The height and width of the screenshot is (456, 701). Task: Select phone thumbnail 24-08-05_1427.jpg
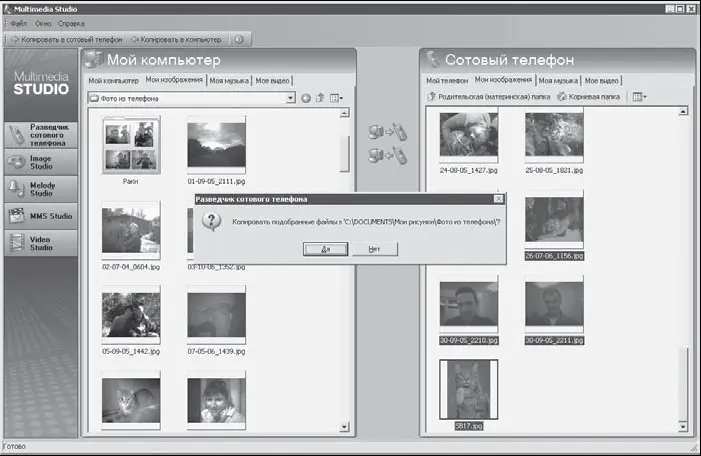tap(469, 135)
